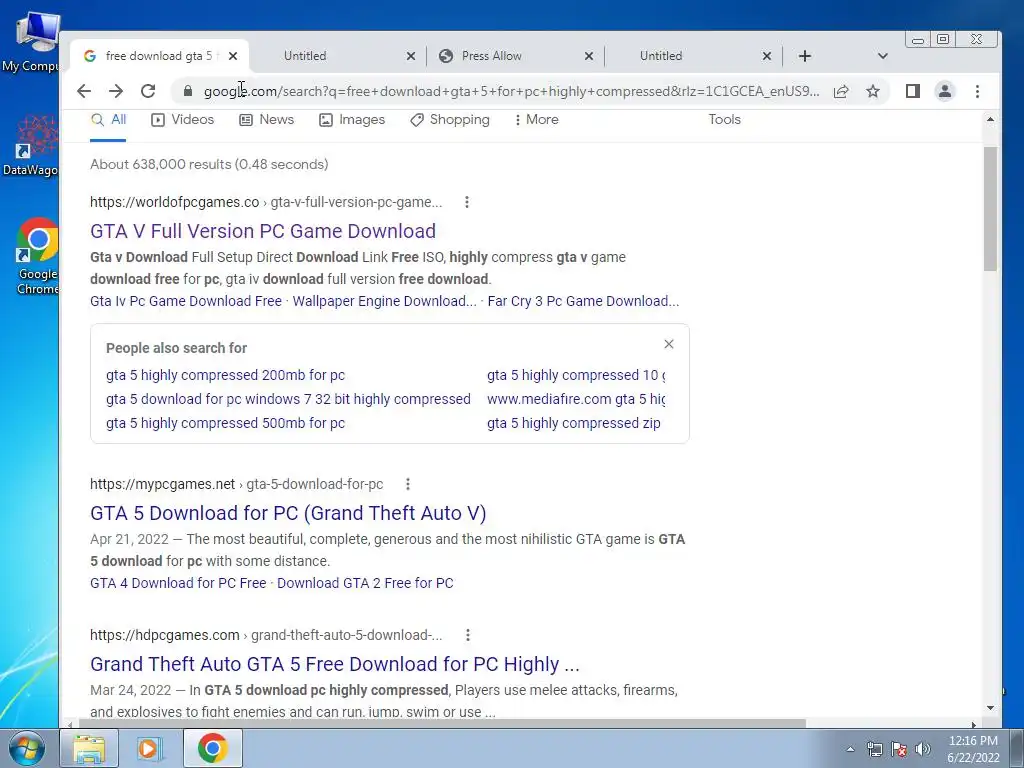Open a new tab with the plus button
The height and width of the screenshot is (768, 1024).
805,56
